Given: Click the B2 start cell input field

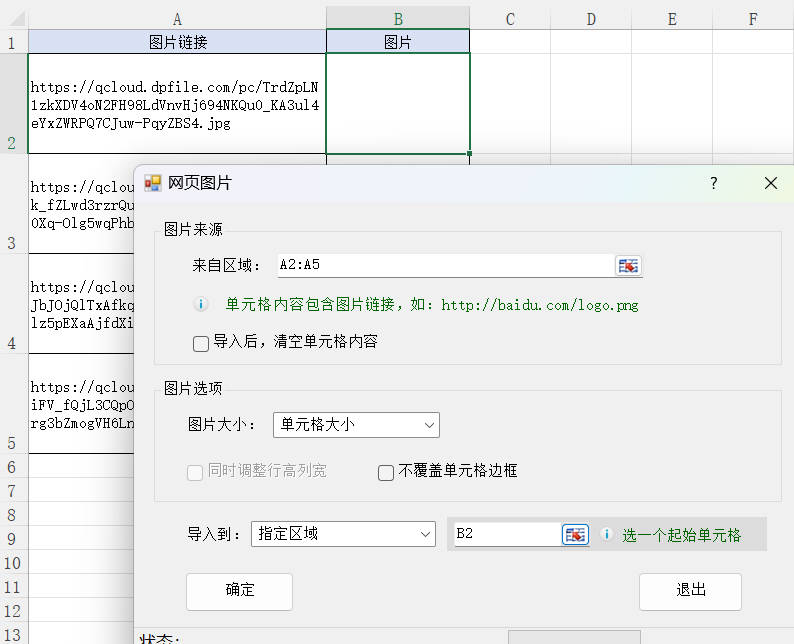Looking at the screenshot, I should pyautogui.click(x=505, y=534).
